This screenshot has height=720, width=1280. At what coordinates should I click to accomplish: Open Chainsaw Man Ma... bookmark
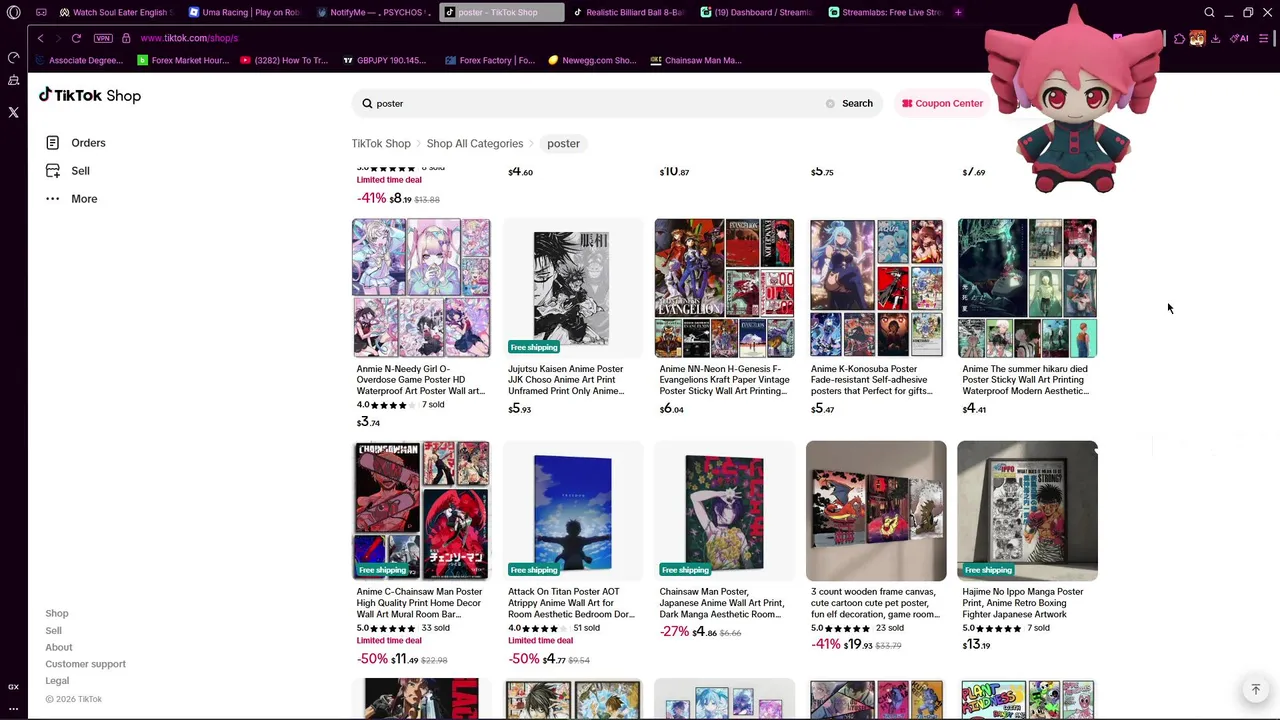pos(696,60)
